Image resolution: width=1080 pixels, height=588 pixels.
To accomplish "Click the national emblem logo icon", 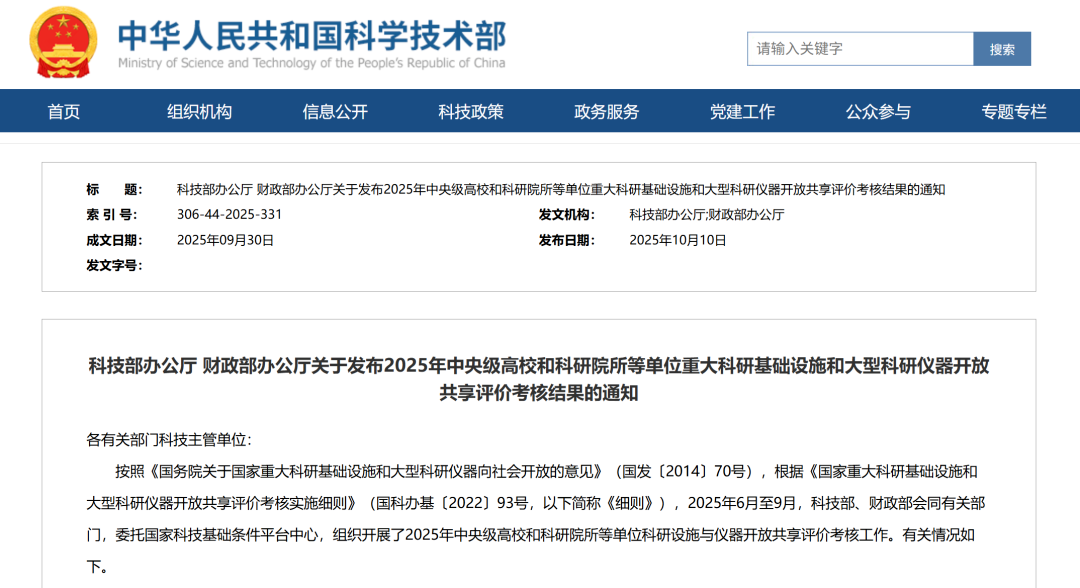I will point(64,43).
